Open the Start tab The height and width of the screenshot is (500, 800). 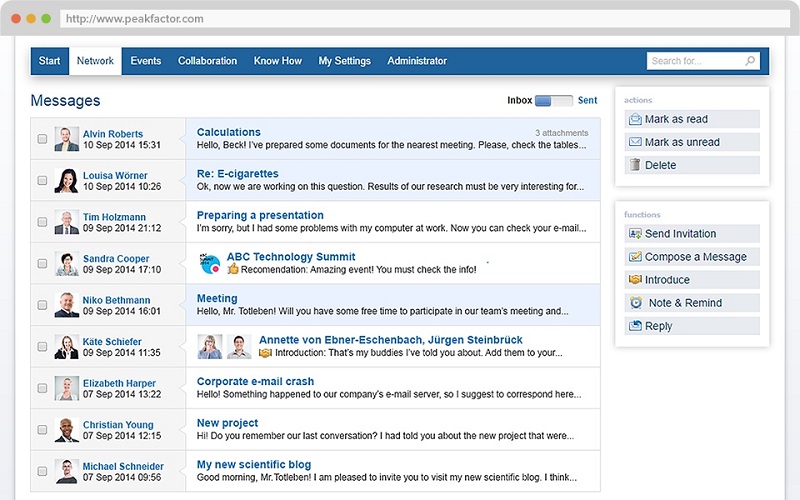(49, 61)
